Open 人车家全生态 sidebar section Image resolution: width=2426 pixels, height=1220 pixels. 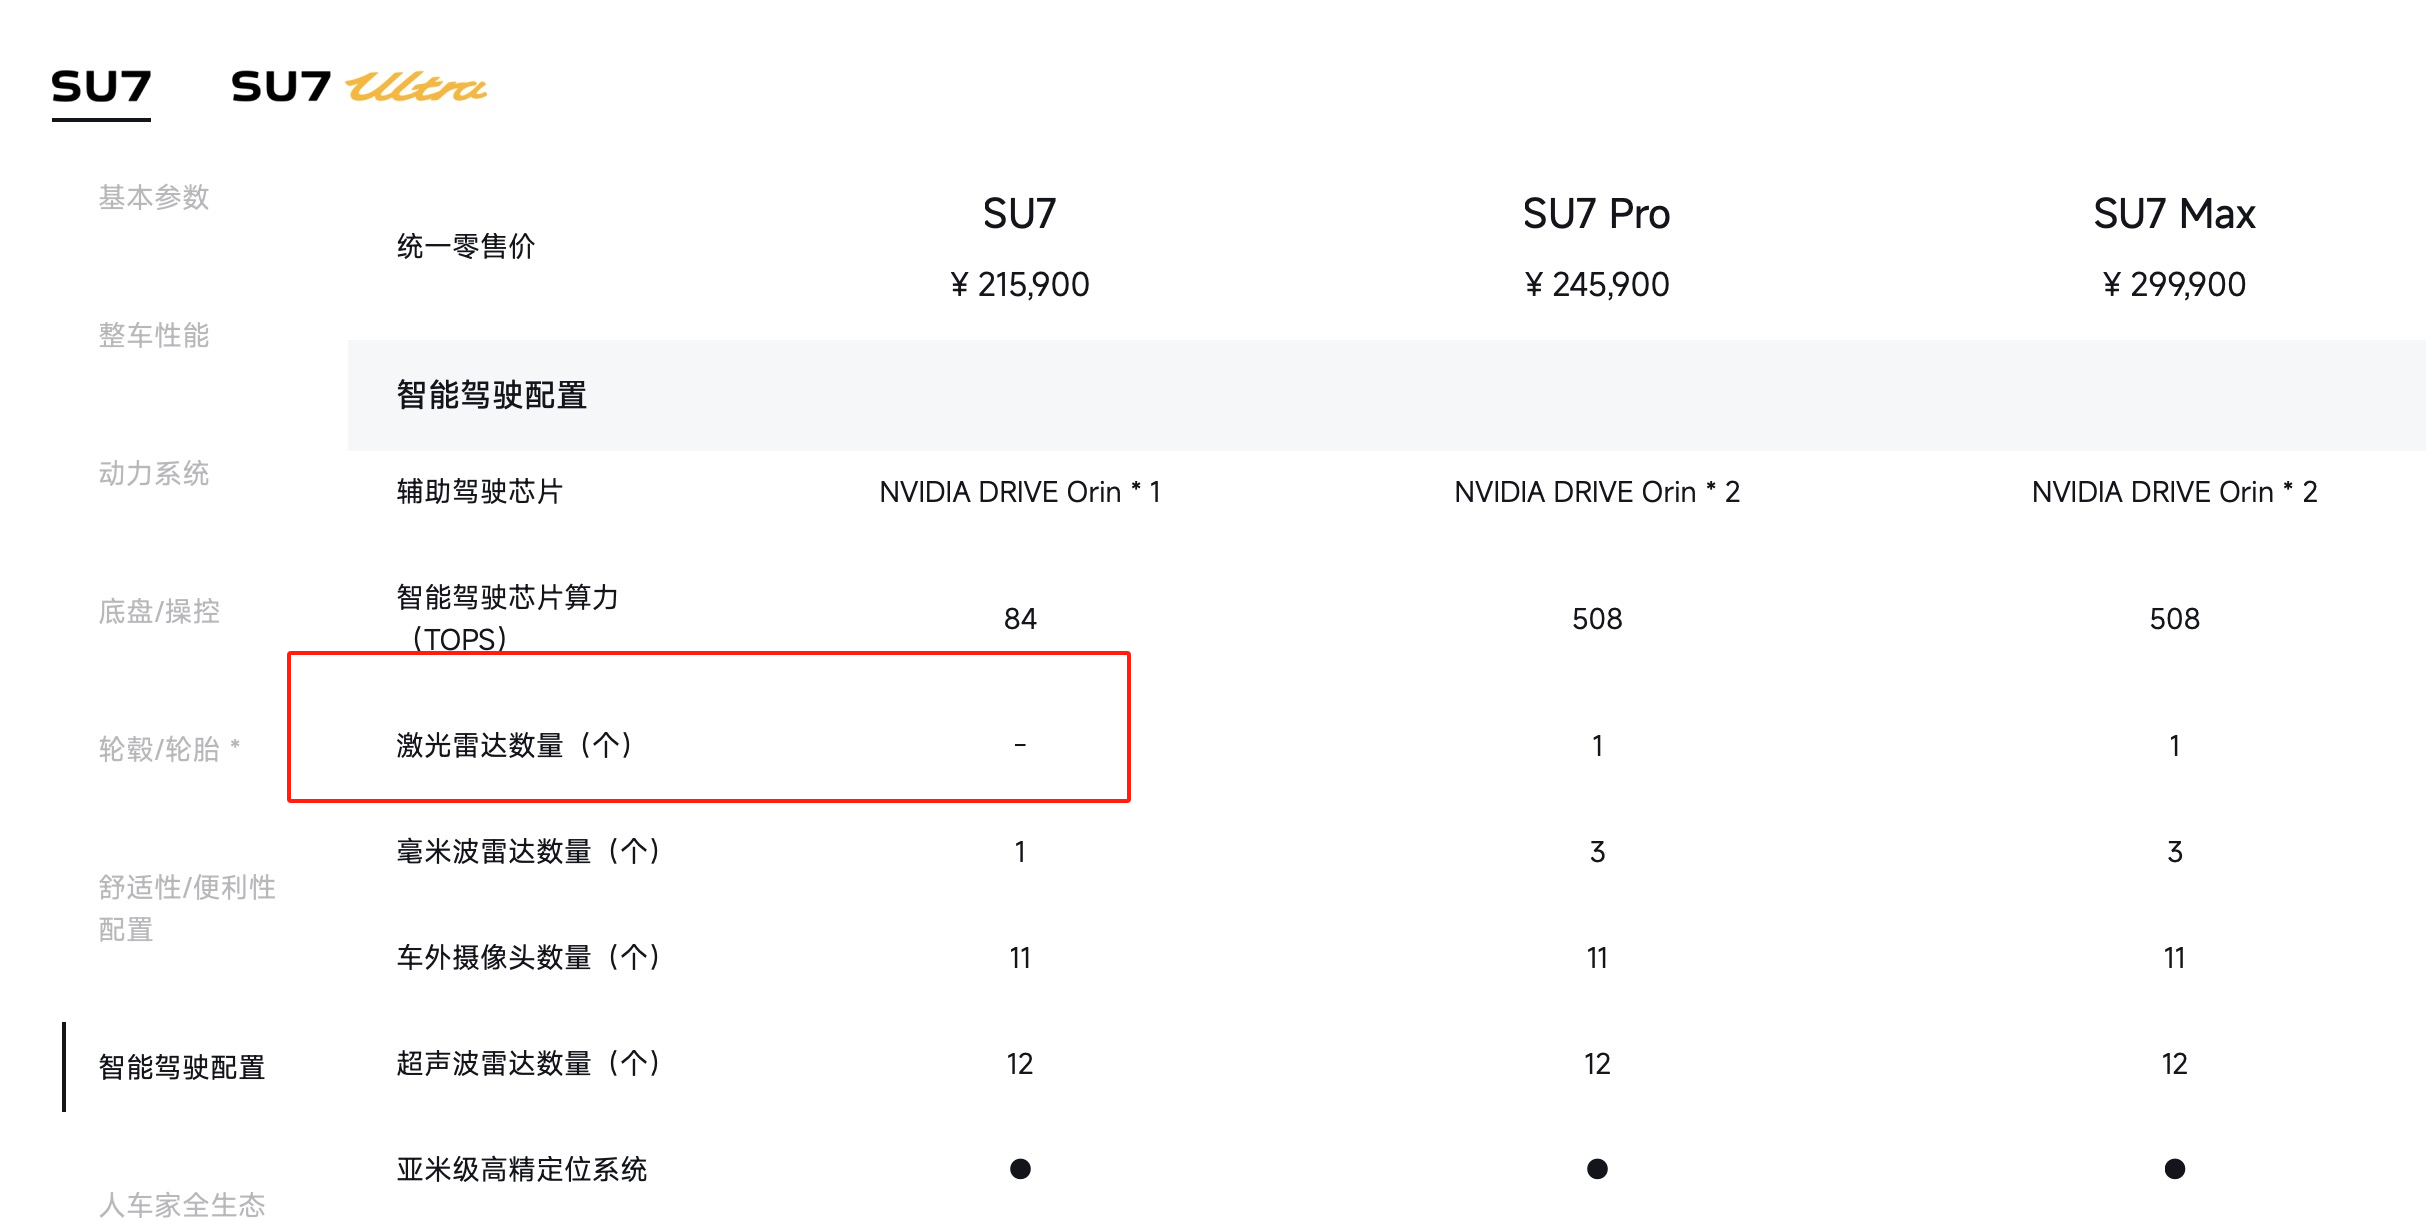tap(182, 1204)
